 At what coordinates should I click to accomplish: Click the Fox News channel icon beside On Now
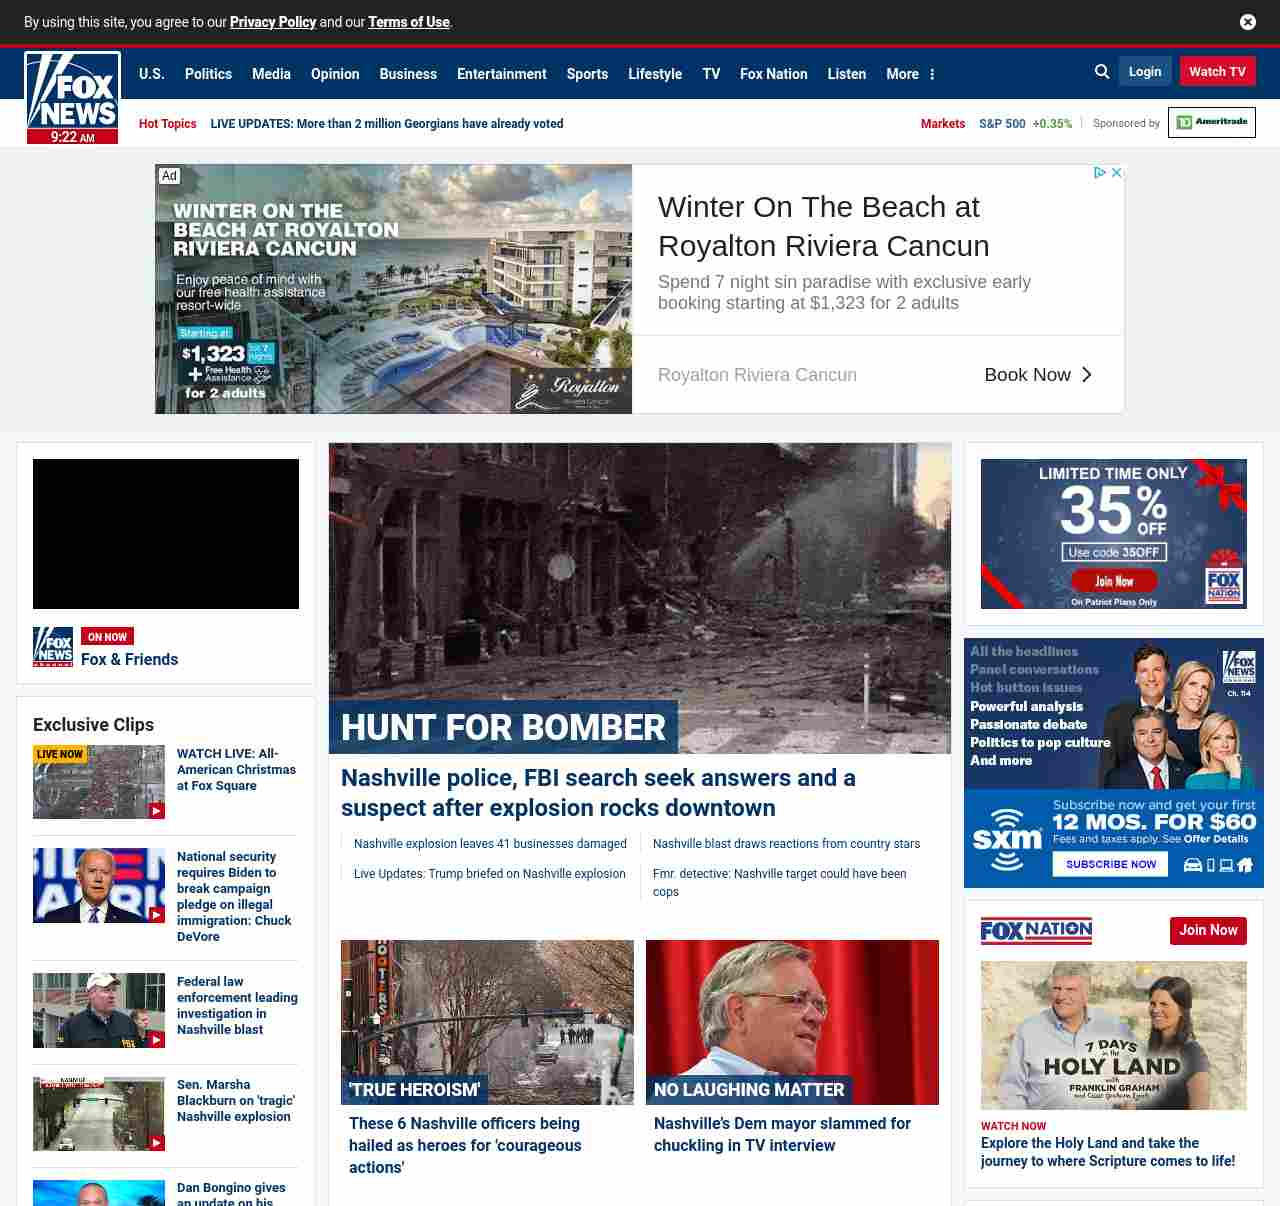click(53, 647)
